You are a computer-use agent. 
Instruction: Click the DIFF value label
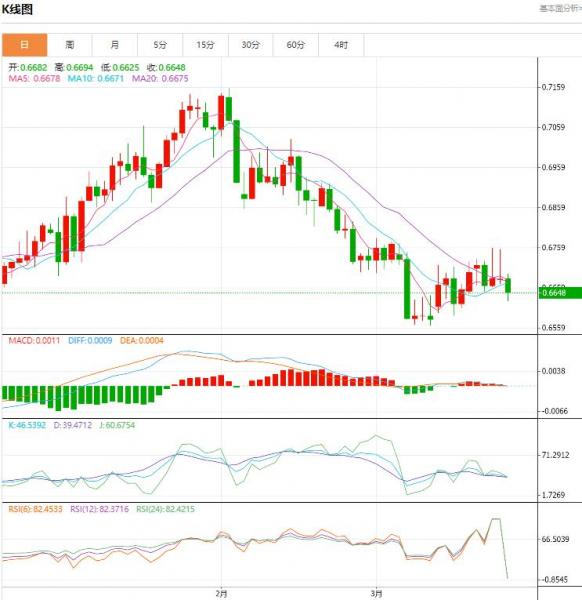point(90,340)
